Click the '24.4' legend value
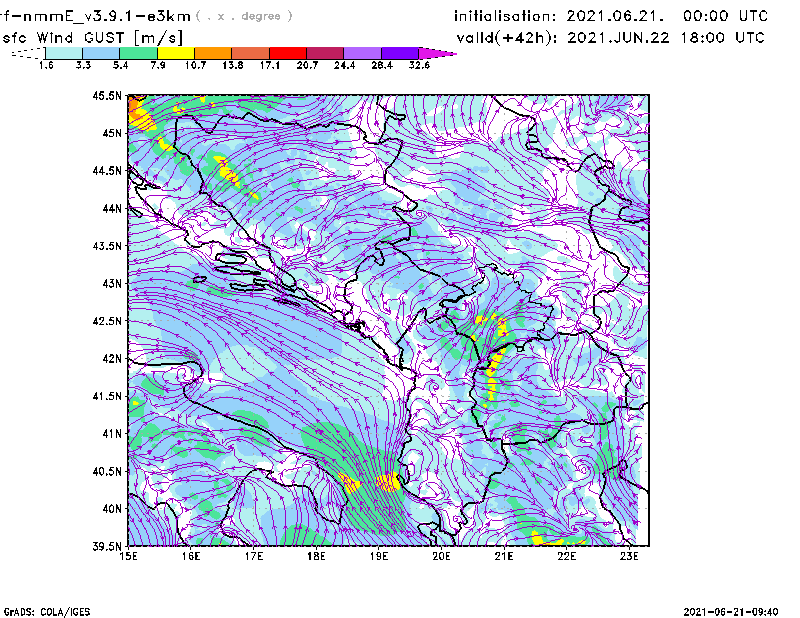 [344, 65]
